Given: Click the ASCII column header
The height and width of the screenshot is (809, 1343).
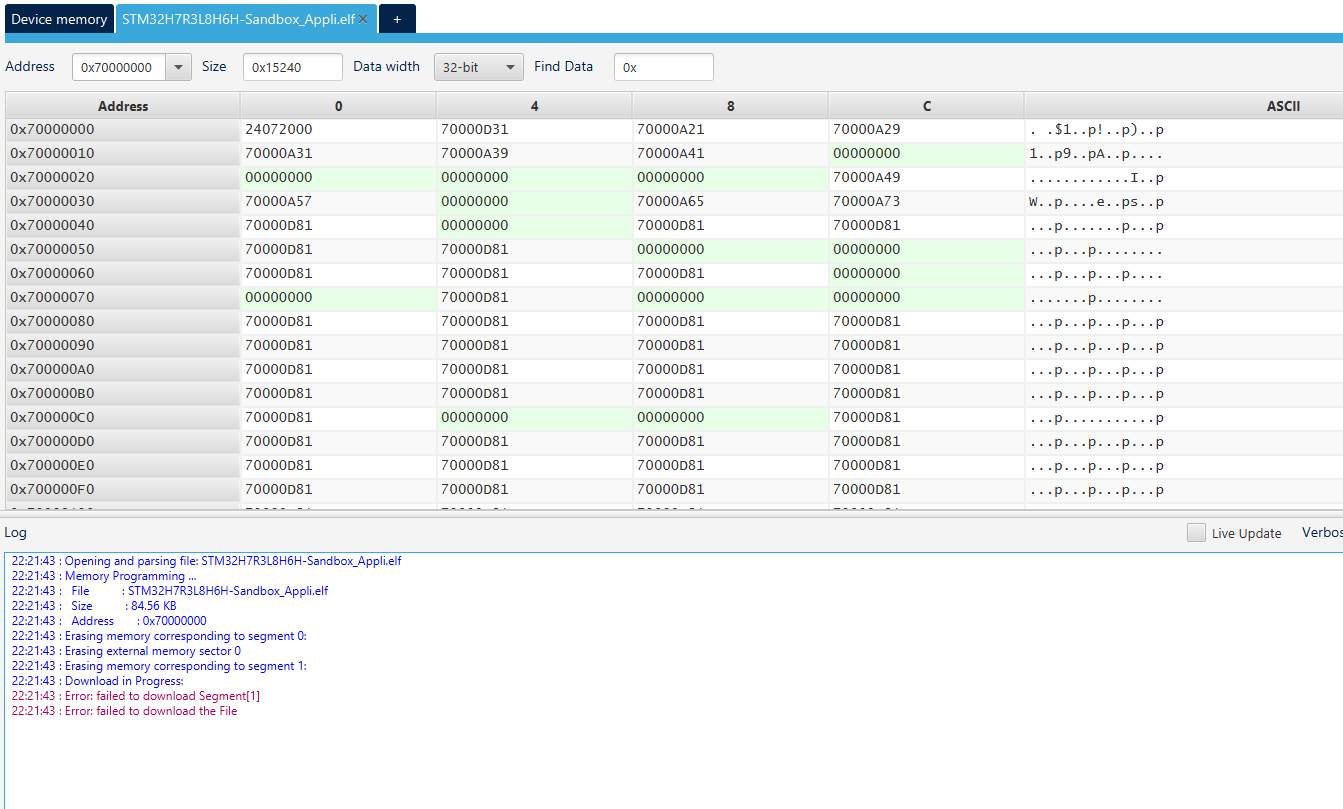Looking at the screenshot, I should click(1283, 105).
